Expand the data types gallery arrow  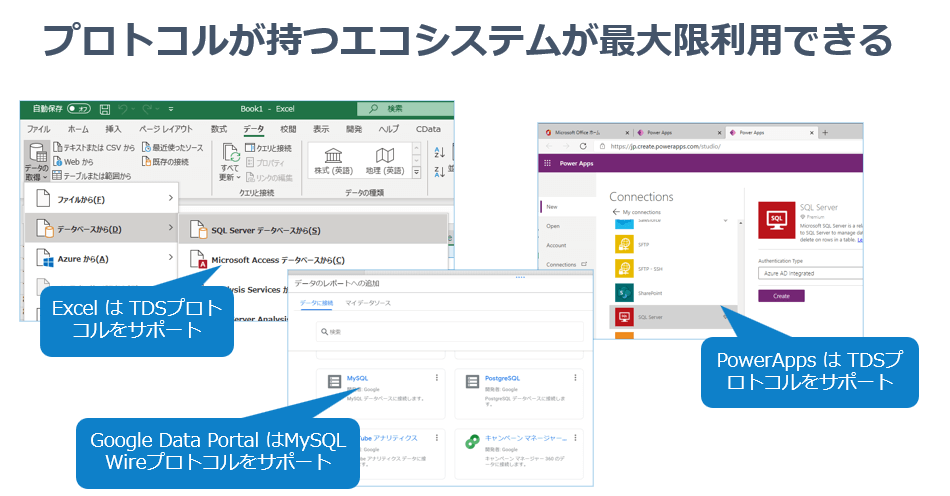click(416, 173)
